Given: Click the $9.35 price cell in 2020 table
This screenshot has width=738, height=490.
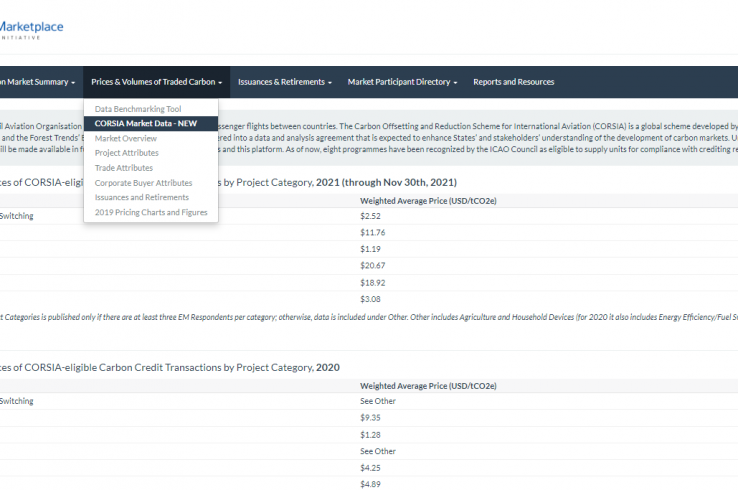Looking at the screenshot, I should pyautogui.click(x=371, y=417).
